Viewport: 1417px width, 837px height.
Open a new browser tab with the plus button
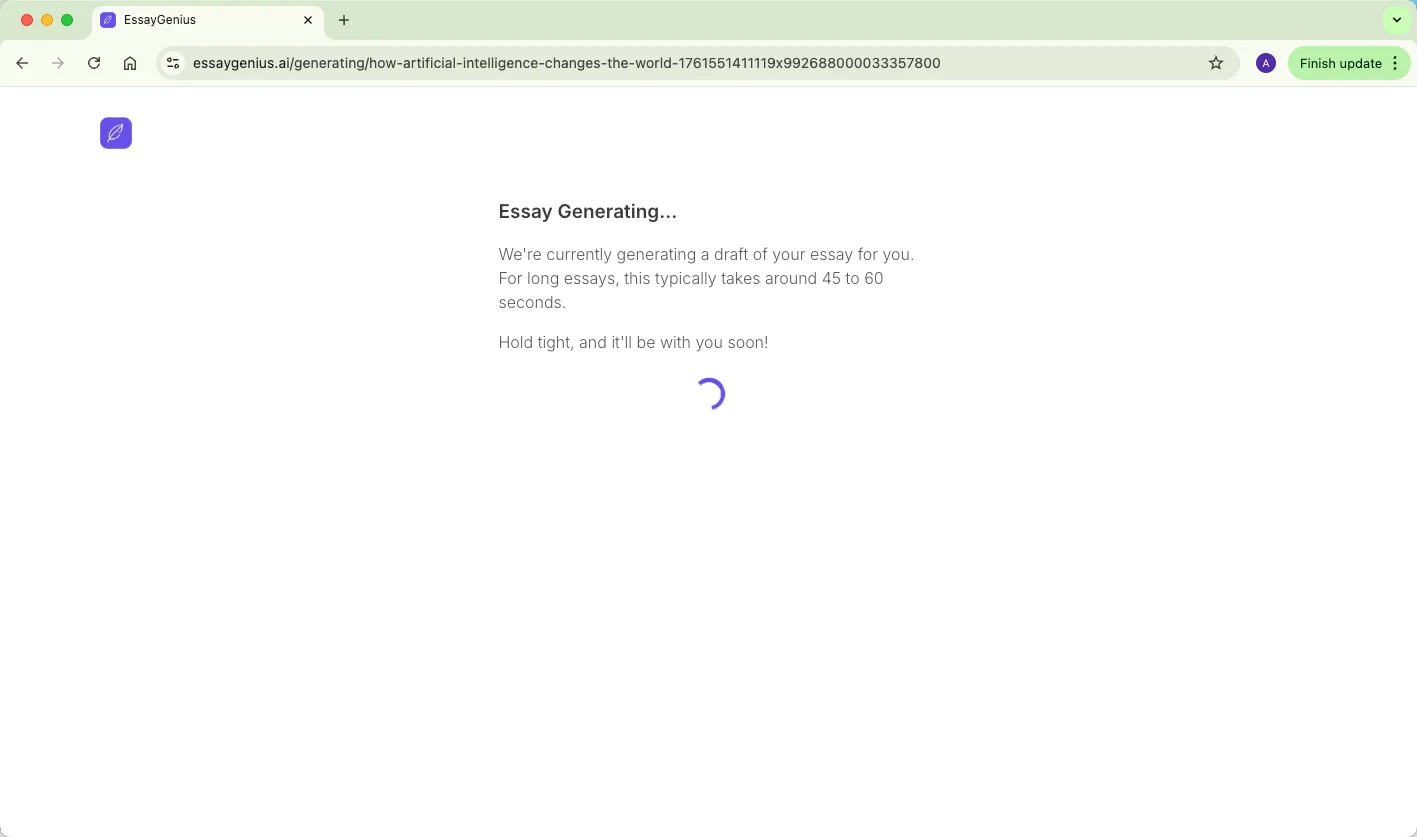tap(344, 20)
